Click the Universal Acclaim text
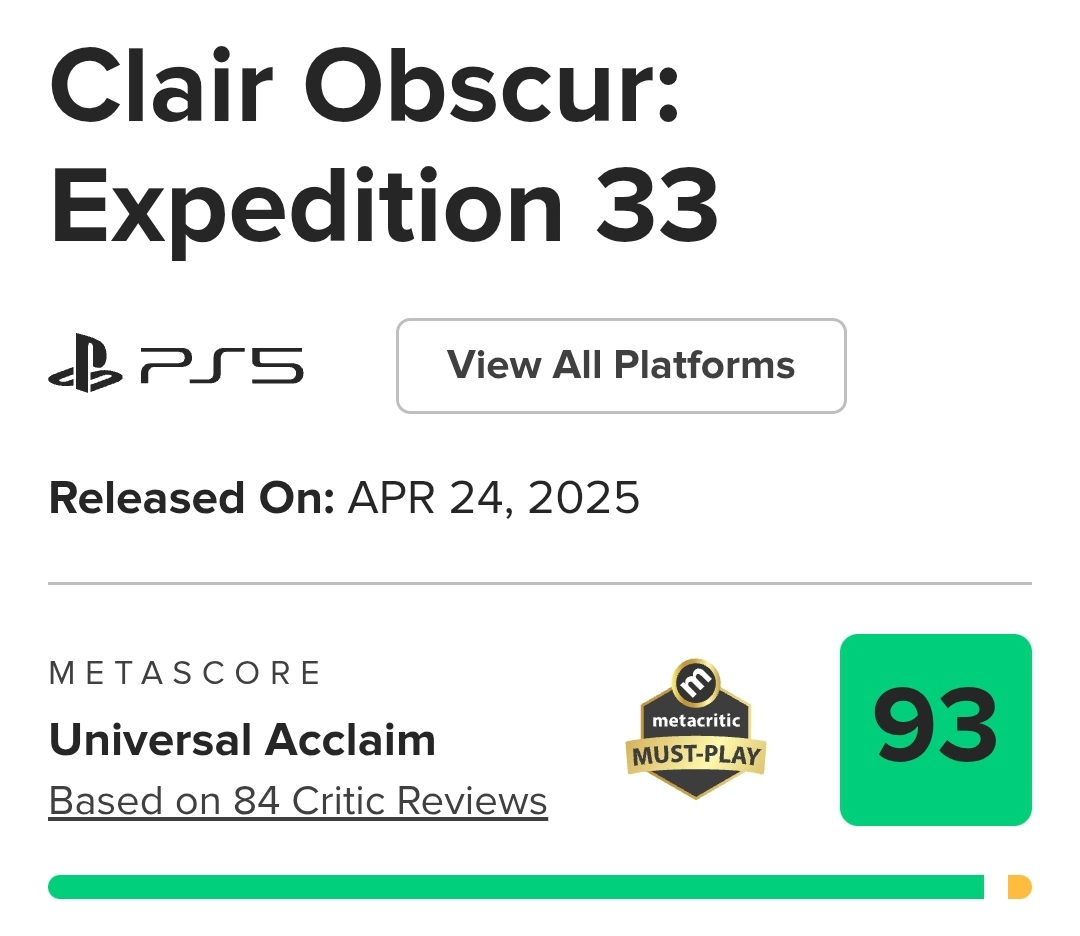The width and height of the screenshot is (1080, 936). (x=242, y=740)
